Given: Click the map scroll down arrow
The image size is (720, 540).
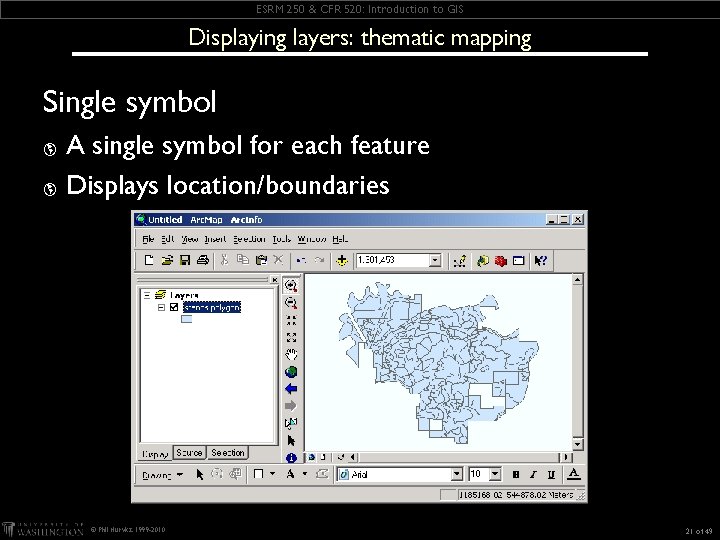Looking at the screenshot, I should (x=578, y=444).
